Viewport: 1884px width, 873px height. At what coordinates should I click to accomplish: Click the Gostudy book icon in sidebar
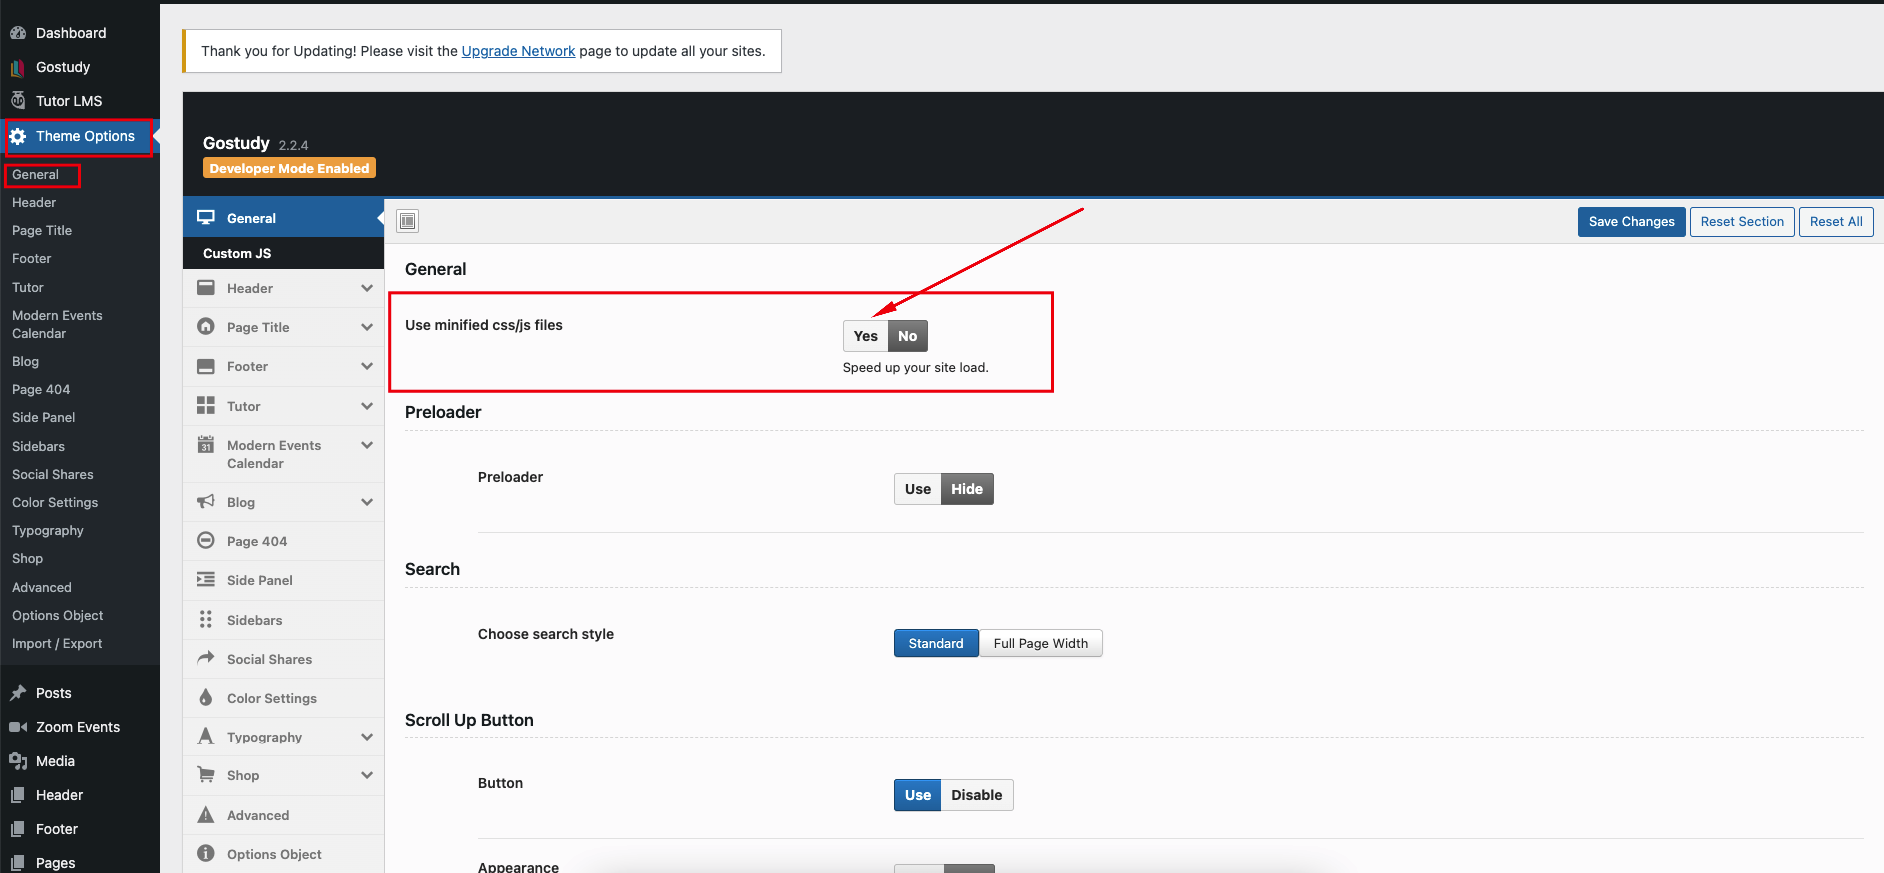click(18, 67)
